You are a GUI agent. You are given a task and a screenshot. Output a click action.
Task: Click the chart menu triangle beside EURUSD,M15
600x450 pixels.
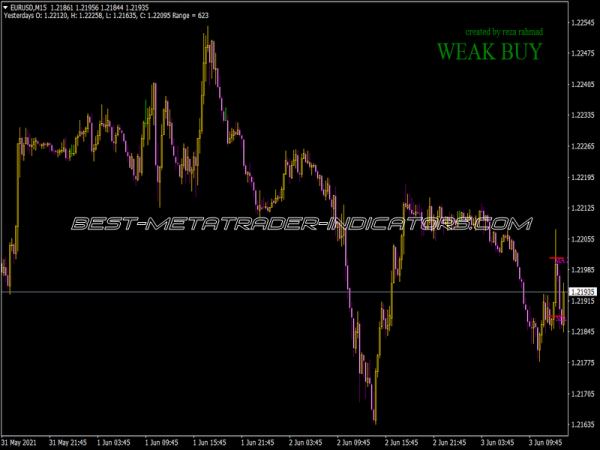pyautogui.click(x=6, y=7)
